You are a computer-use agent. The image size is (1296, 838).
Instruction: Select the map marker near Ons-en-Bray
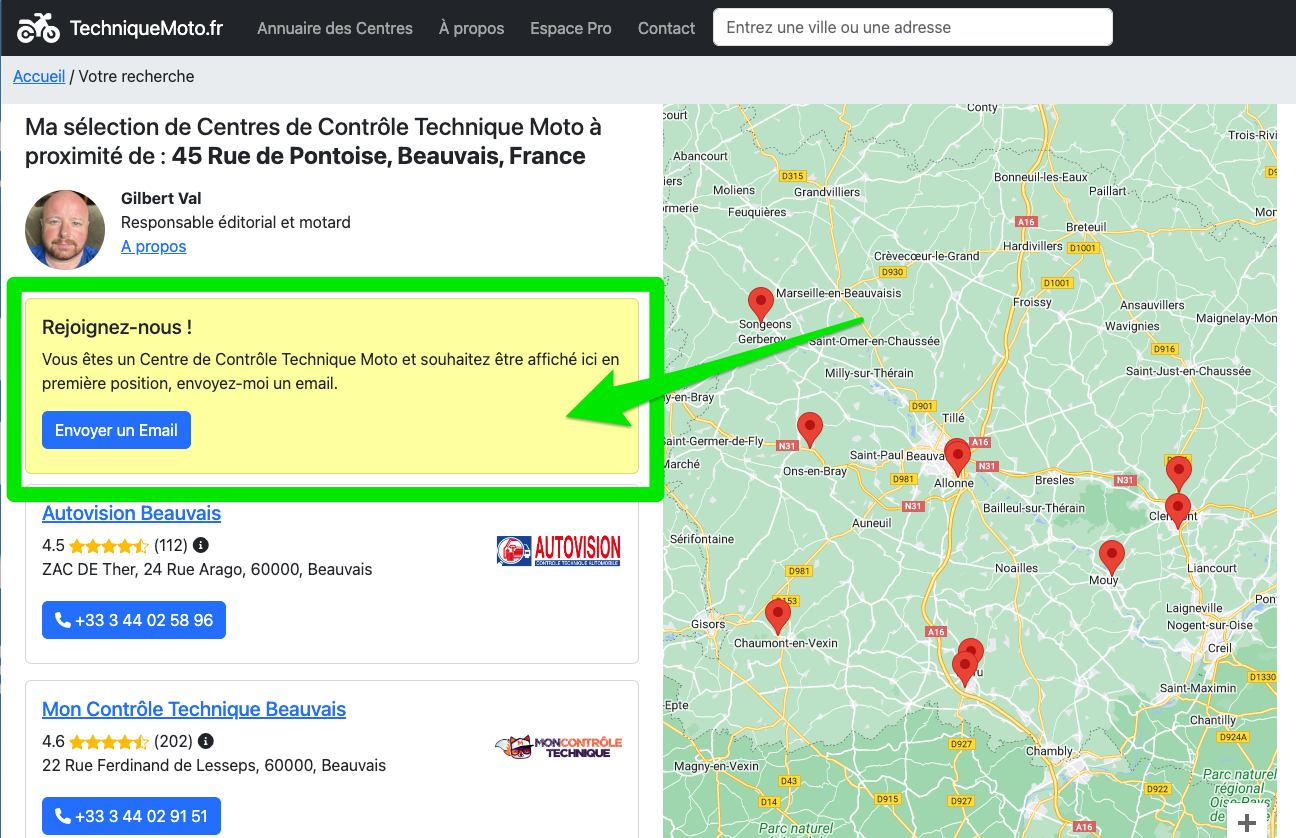809,429
